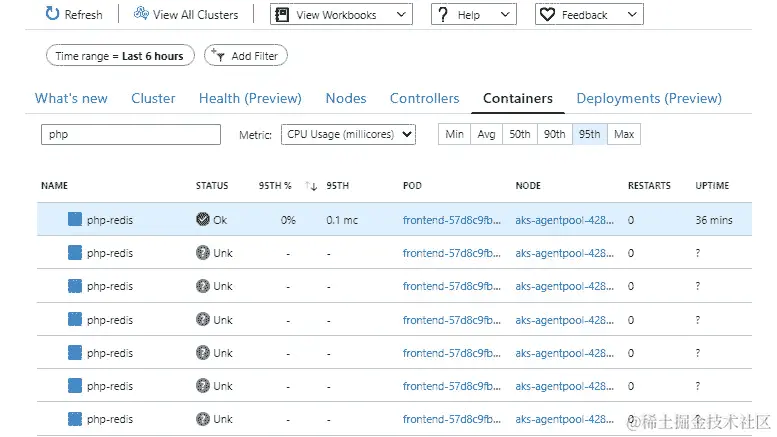Open the Controllers tab
Viewport: 777px width, 437px height.
coord(425,98)
